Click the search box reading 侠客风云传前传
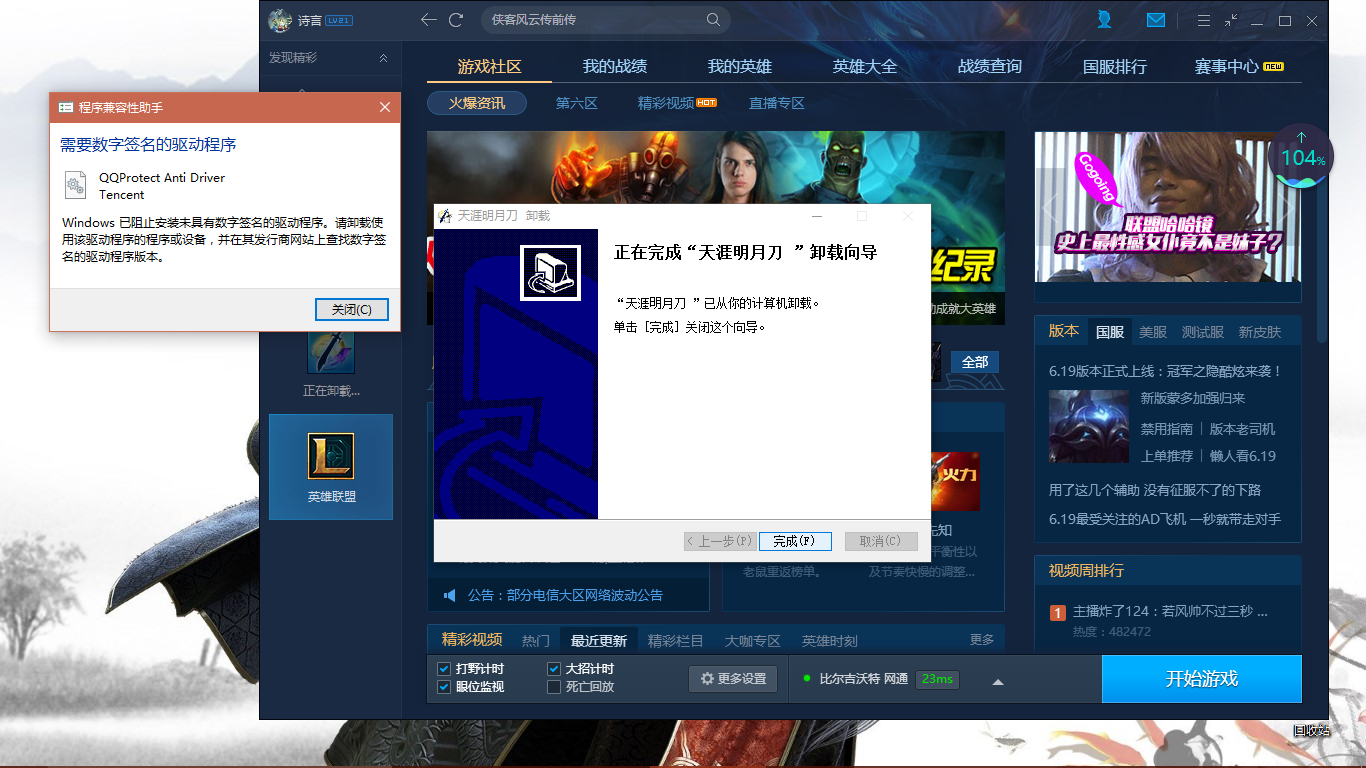1366x768 pixels. (605, 20)
